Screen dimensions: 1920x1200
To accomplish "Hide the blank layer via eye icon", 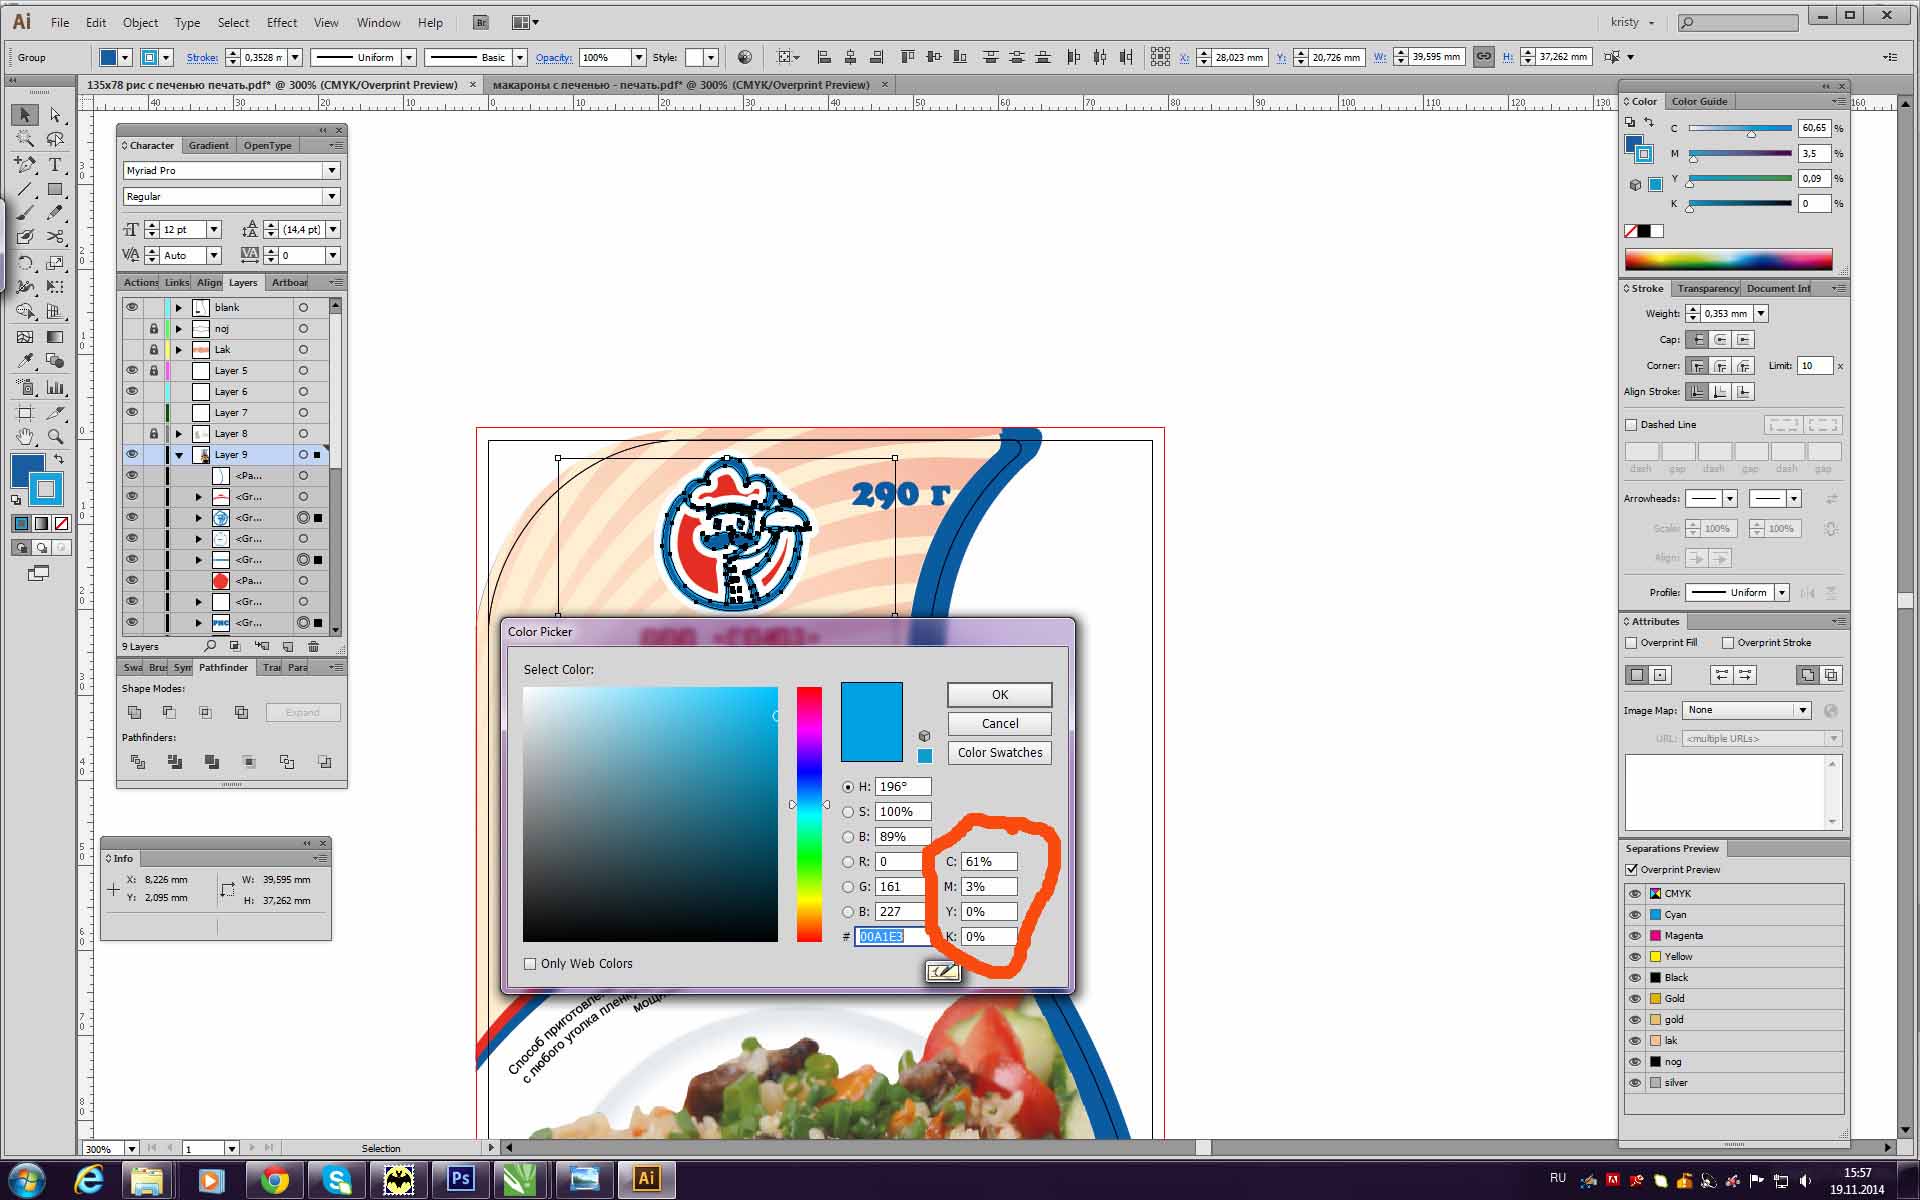I will click(x=132, y=307).
